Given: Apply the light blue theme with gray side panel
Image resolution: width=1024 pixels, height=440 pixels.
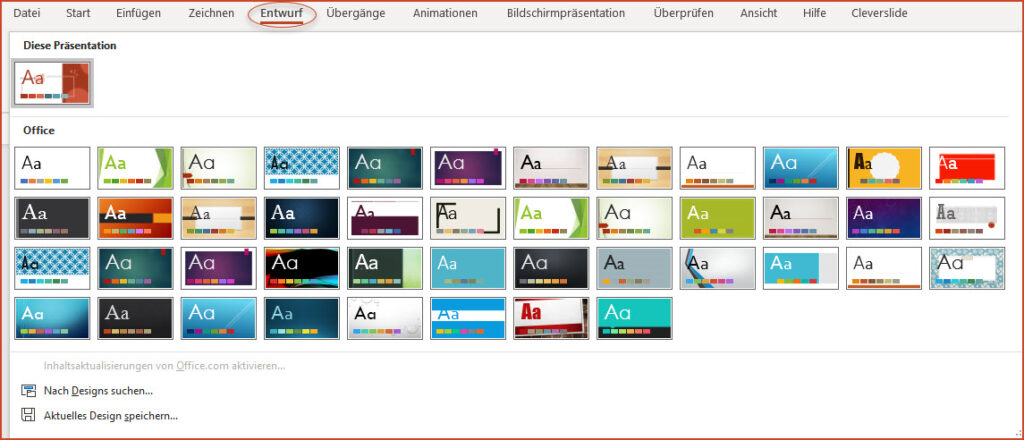Looking at the screenshot, I should coord(801,268).
